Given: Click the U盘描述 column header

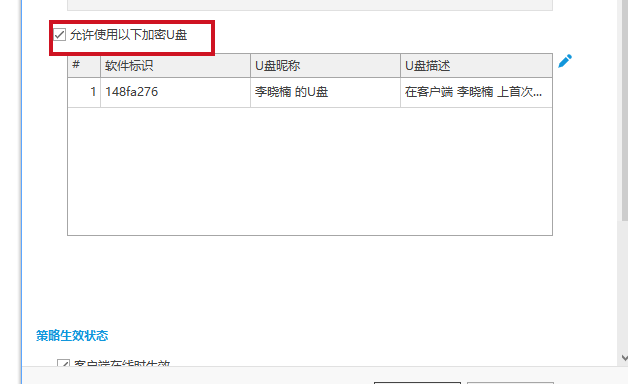Looking at the screenshot, I should point(476,66).
